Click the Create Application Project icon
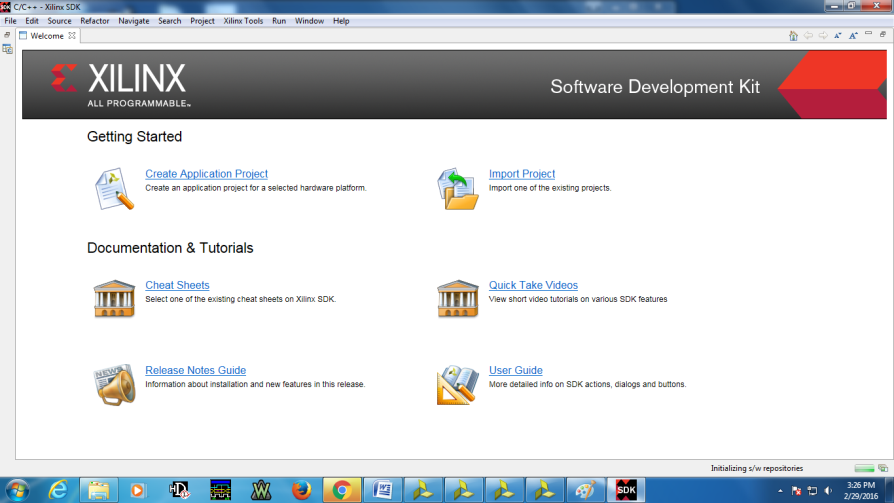This screenshot has width=894, height=503. pyautogui.click(x=114, y=189)
